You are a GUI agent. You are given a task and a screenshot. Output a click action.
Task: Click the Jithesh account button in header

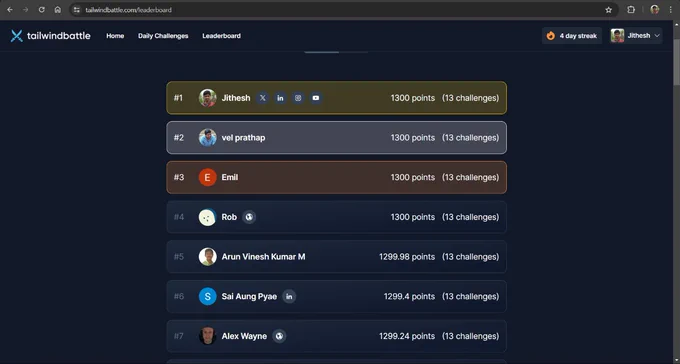tap(636, 36)
